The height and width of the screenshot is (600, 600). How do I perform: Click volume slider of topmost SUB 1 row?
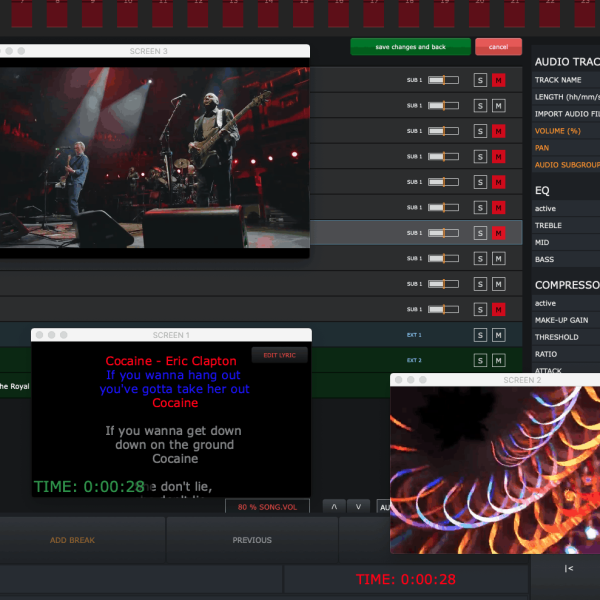coord(443,80)
